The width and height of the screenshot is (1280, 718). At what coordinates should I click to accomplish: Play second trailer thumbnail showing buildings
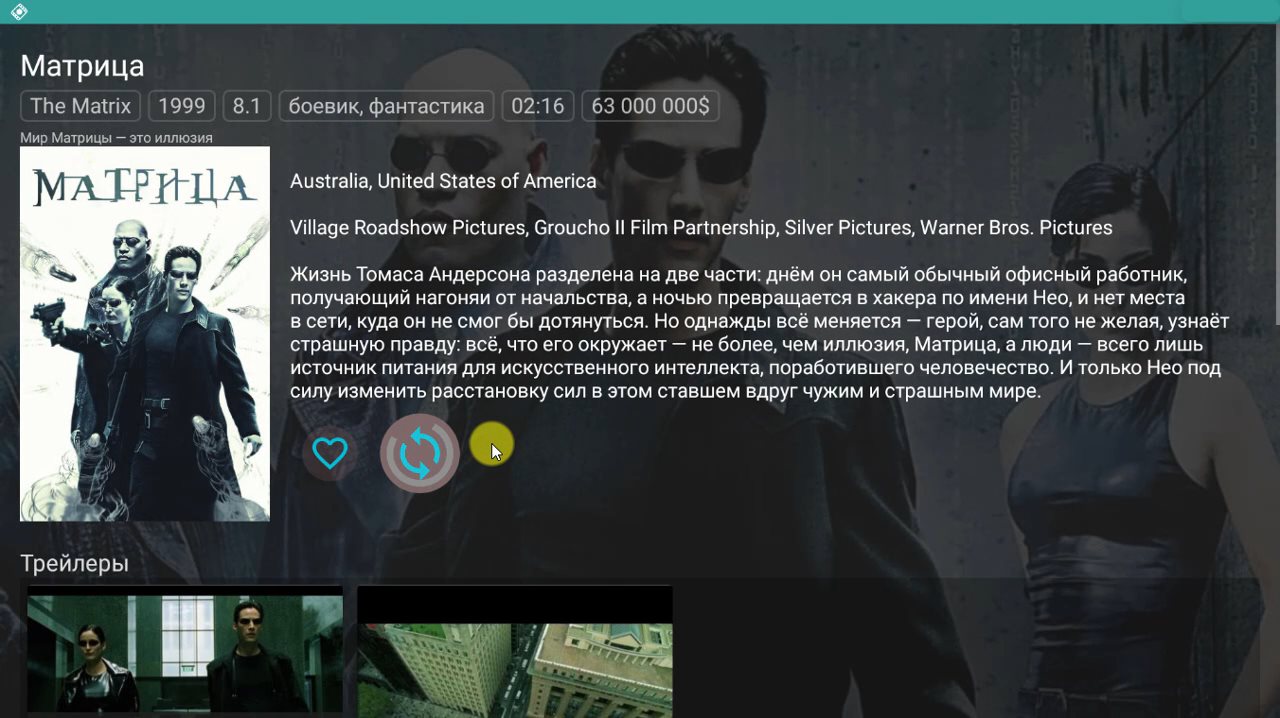[515, 651]
